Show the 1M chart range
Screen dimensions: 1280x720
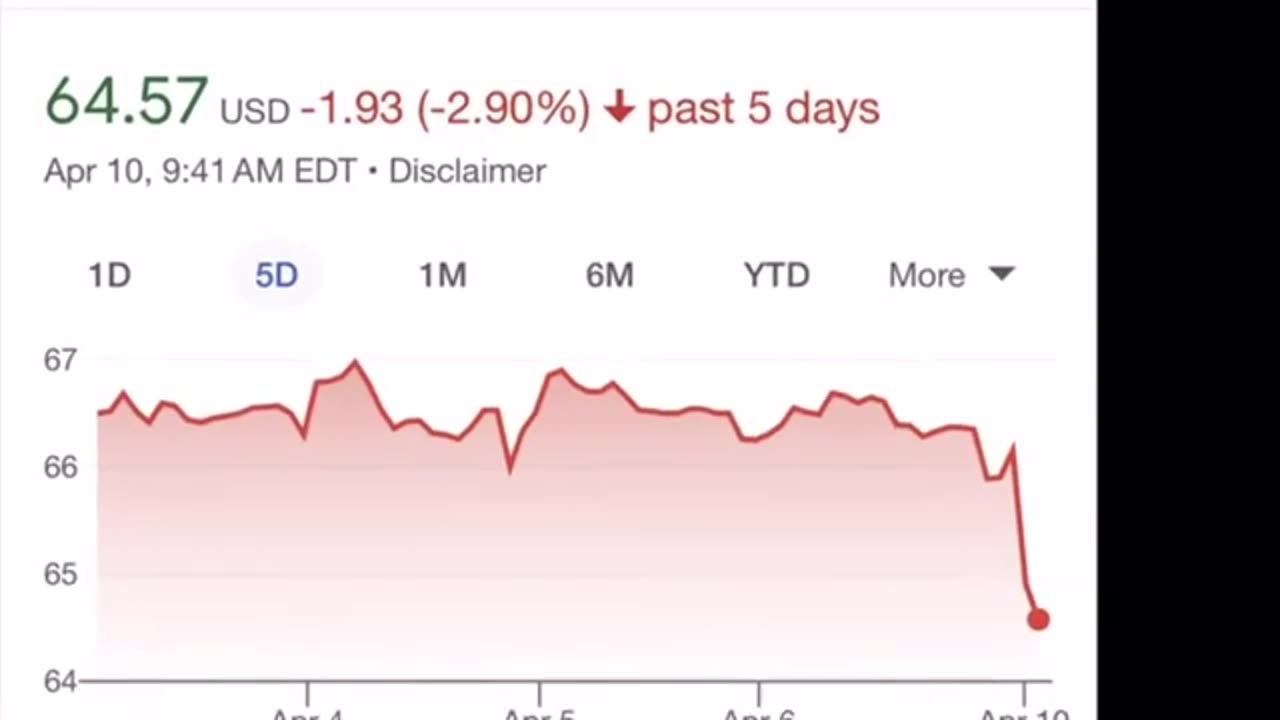coord(442,275)
